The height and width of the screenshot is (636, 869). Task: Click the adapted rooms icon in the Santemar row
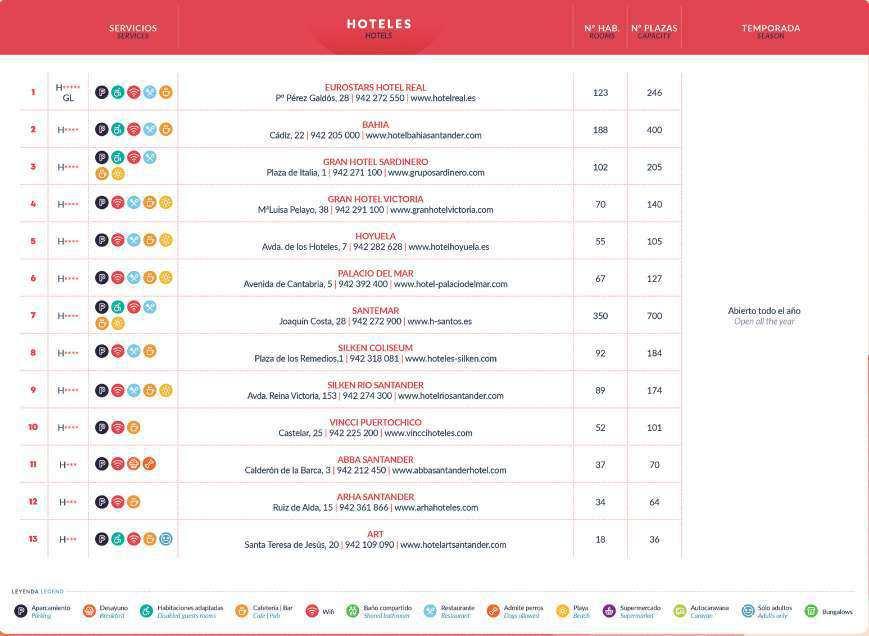point(117,307)
